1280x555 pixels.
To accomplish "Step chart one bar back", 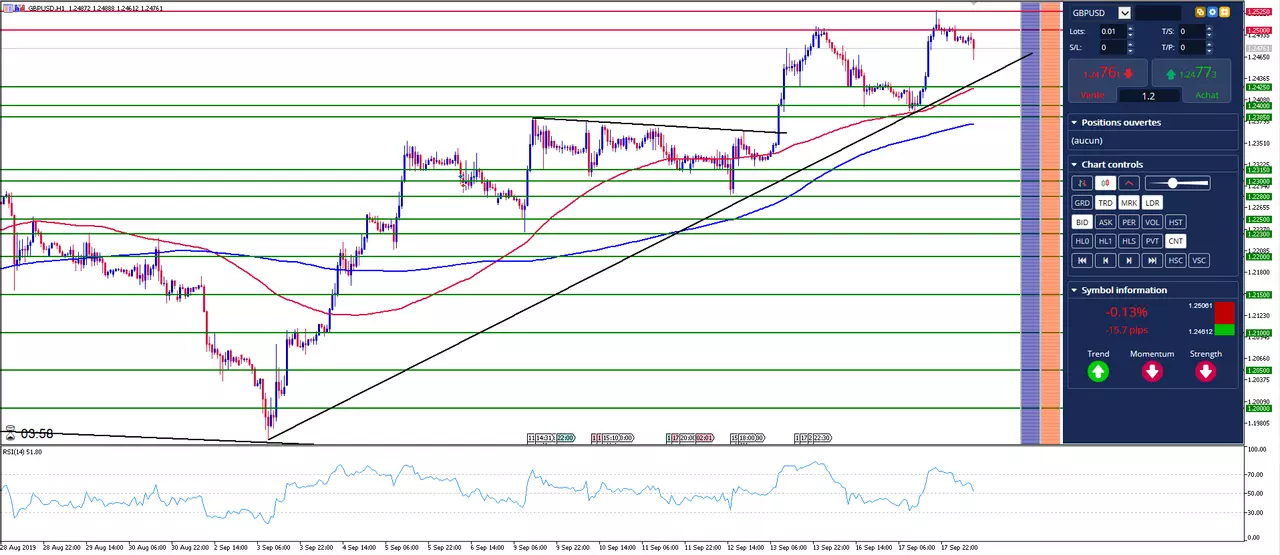I will pyautogui.click(x=1105, y=260).
